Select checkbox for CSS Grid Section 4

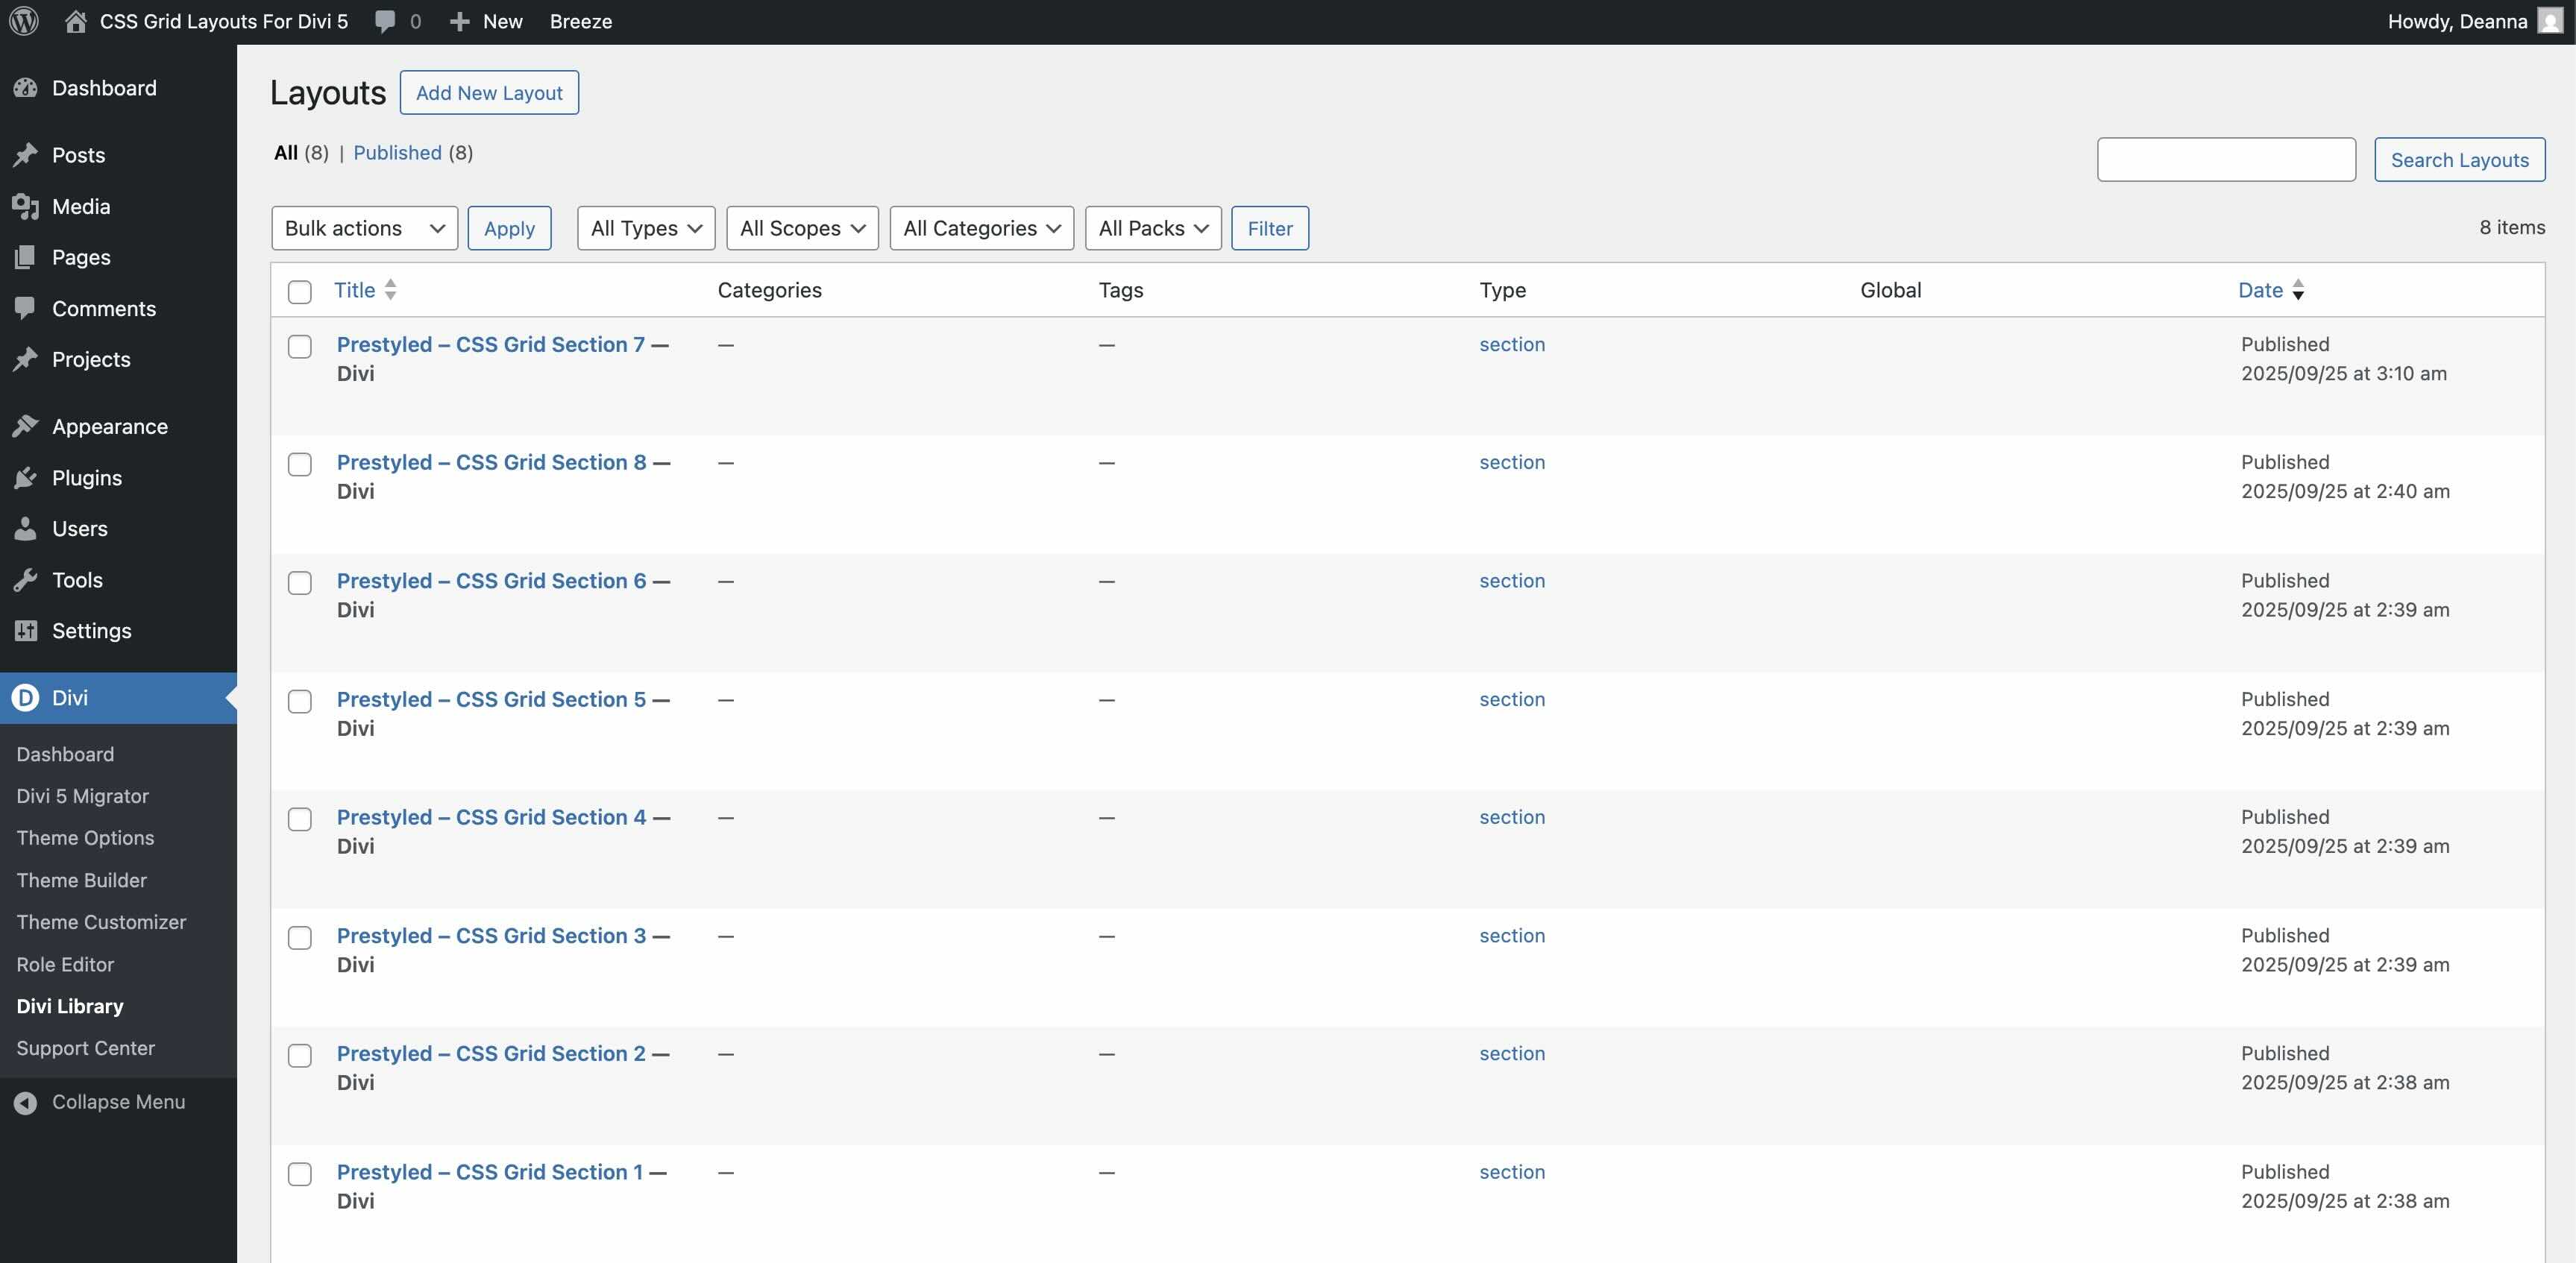[299, 819]
